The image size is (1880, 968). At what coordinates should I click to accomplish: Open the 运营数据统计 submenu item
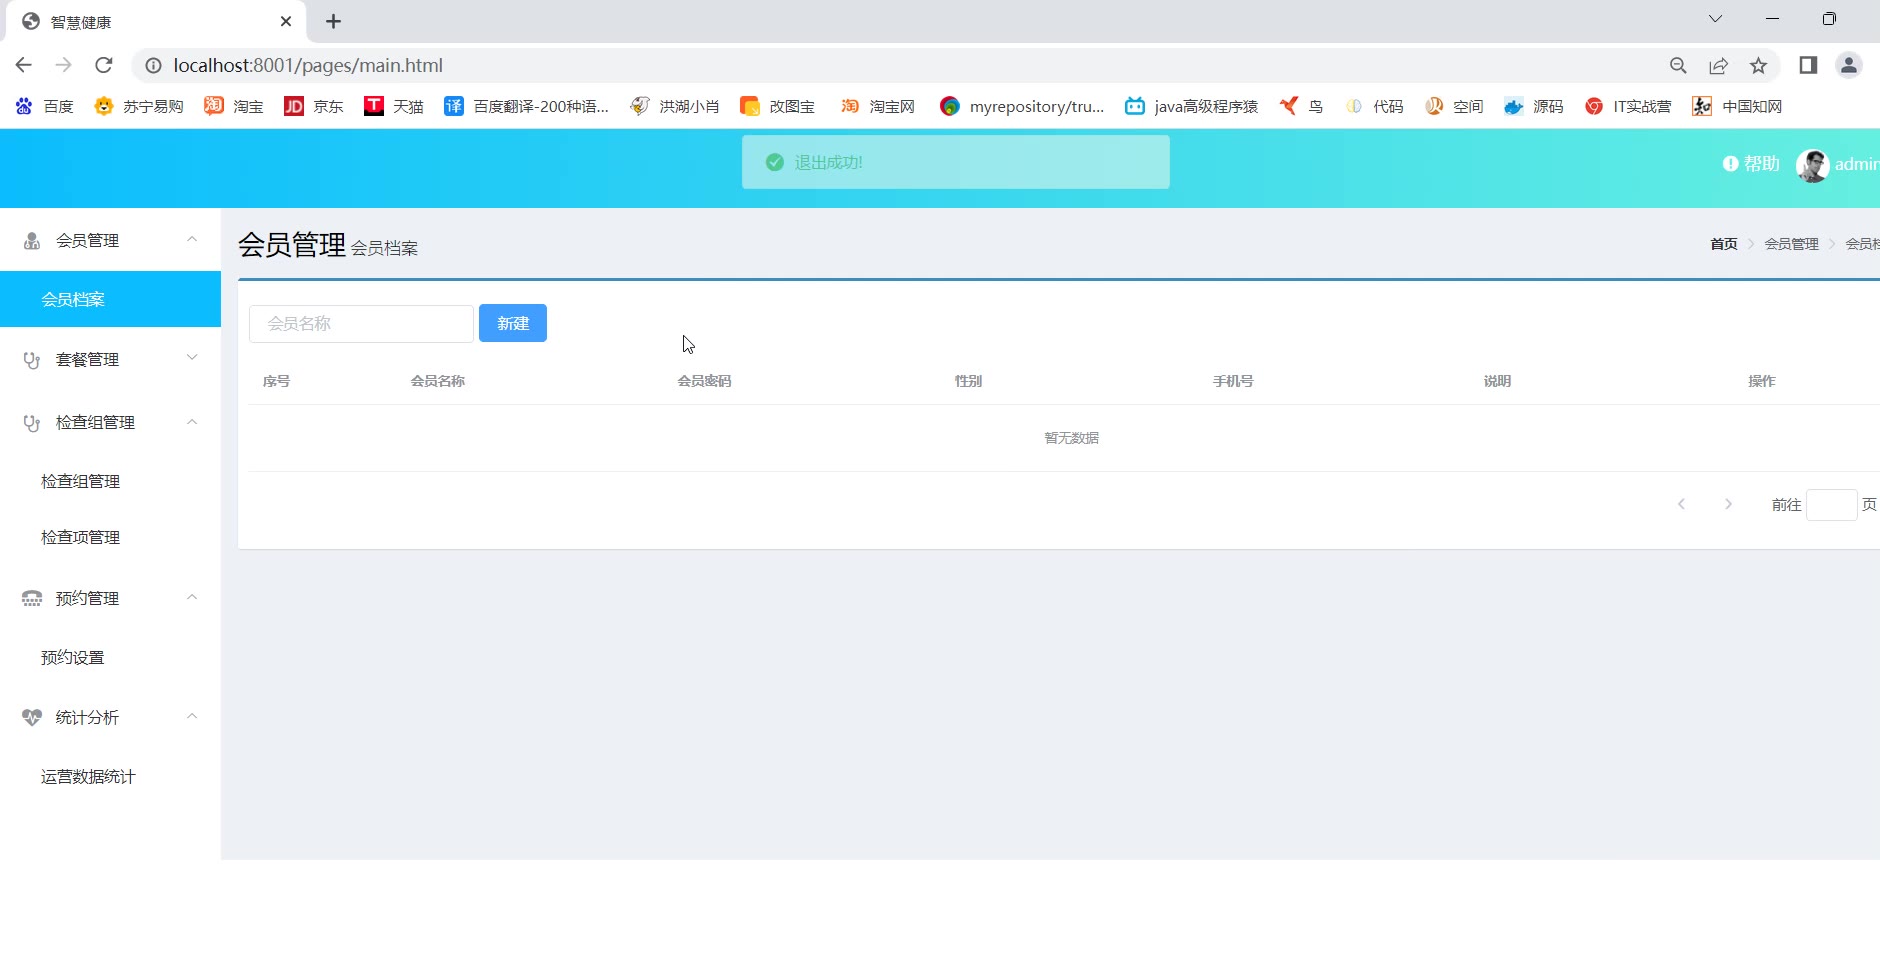click(110, 777)
